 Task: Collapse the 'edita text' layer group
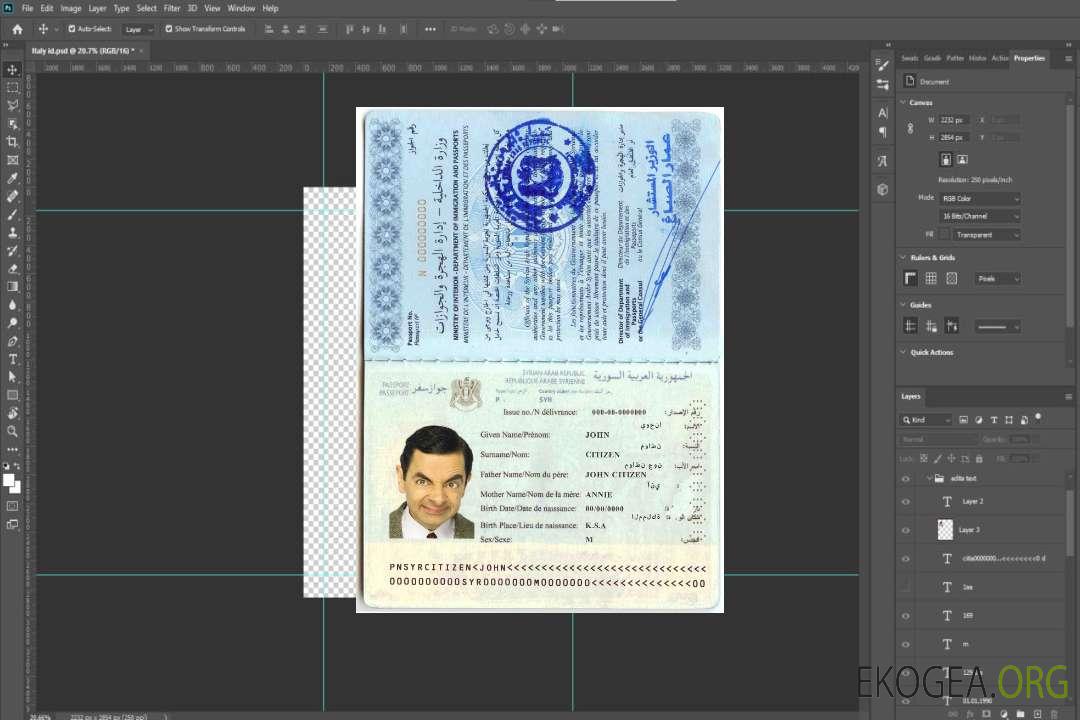(929, 478)
